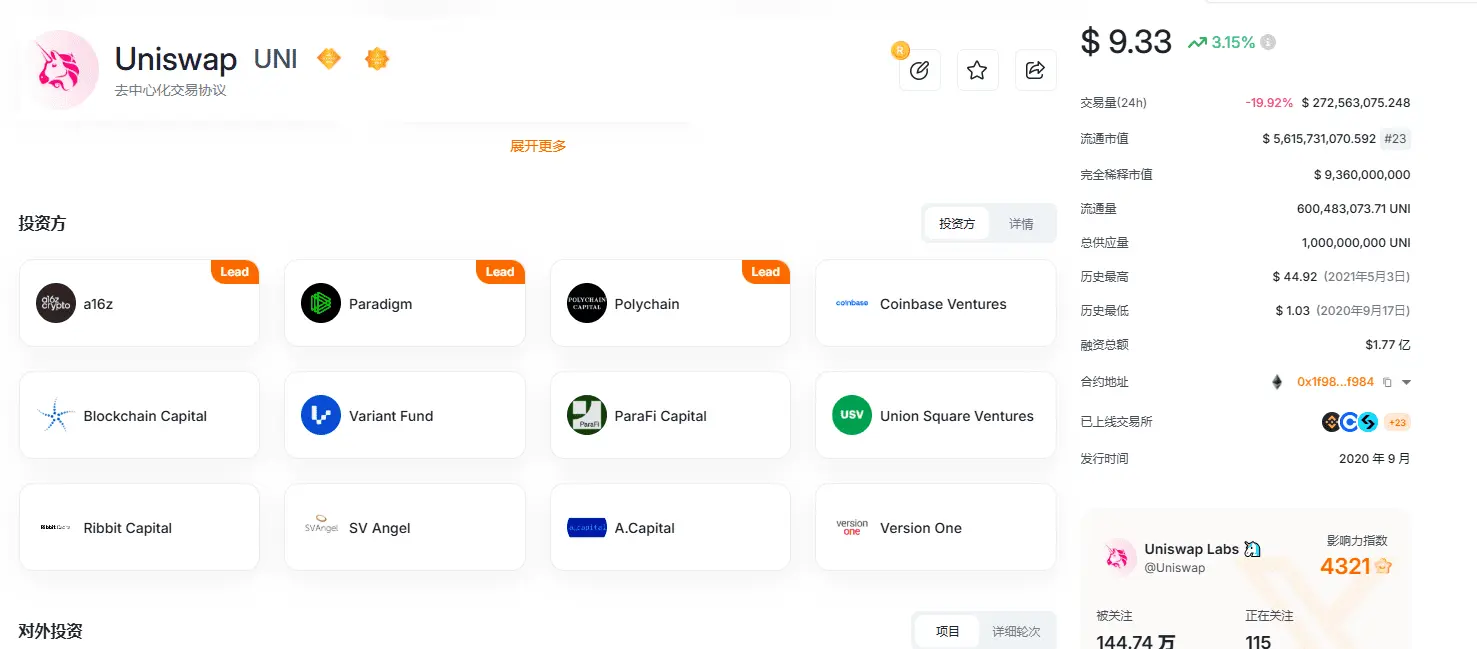Click the Polychain Capital logo

pos(587,303)
